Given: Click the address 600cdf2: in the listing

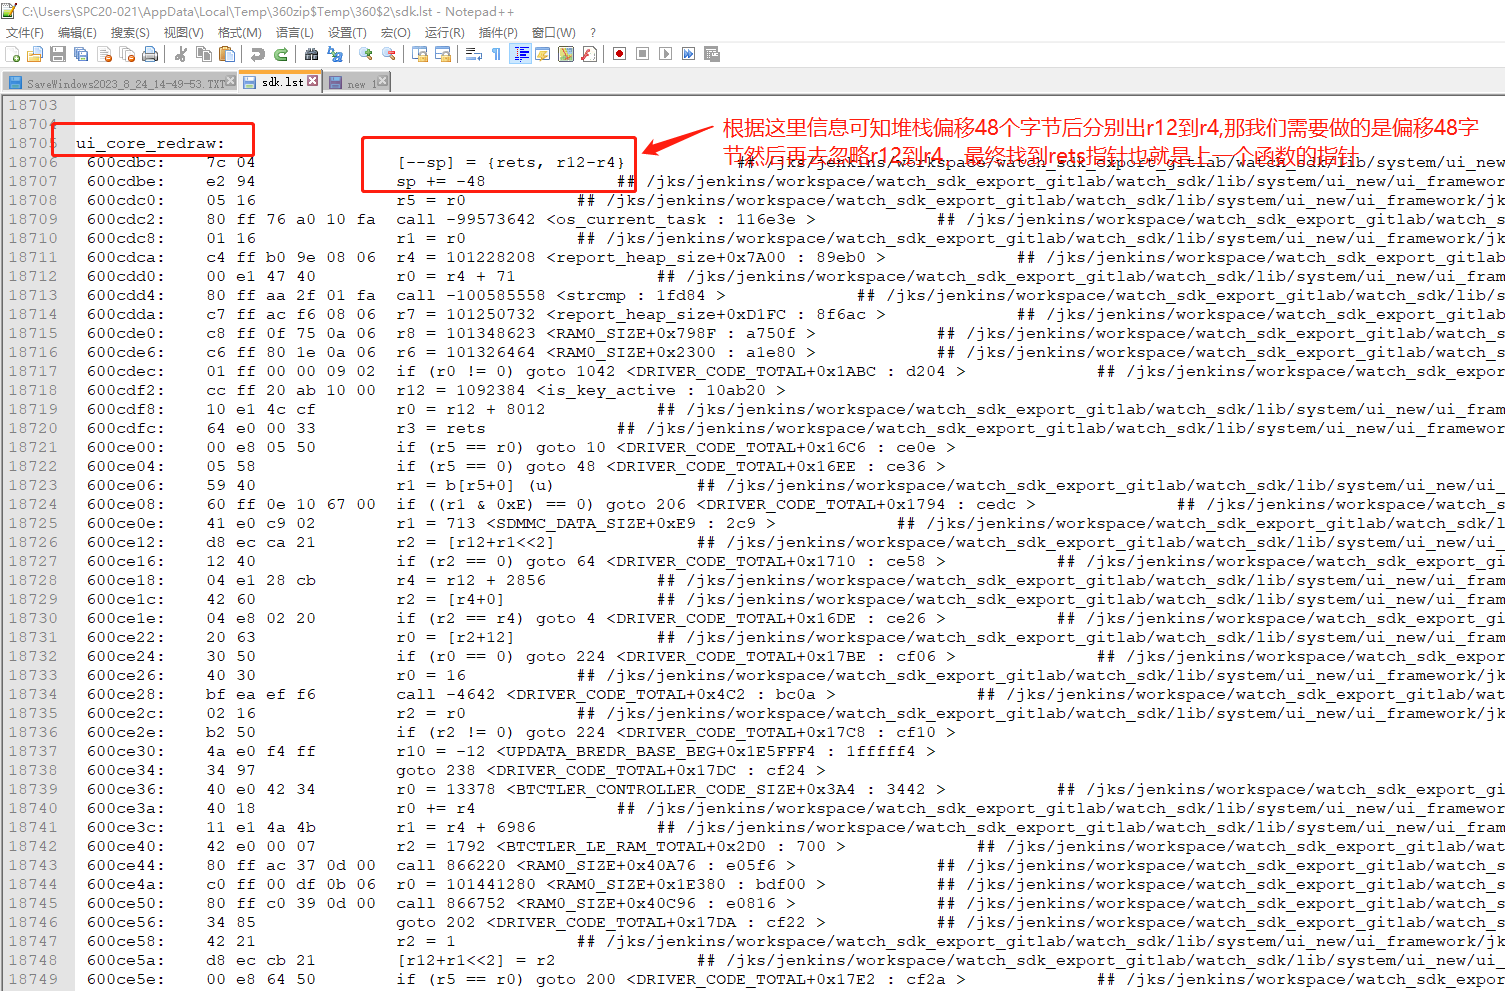Looking at the screenshot, I should click(x=126, y=390).
